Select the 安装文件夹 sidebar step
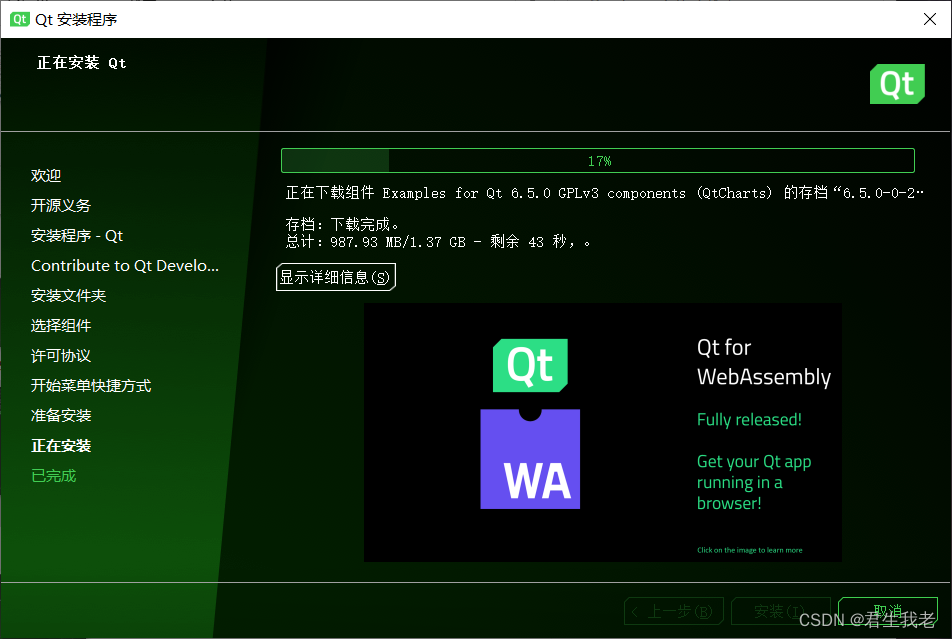The width and height of the screenshot is (952, 639). coord(69,296)
